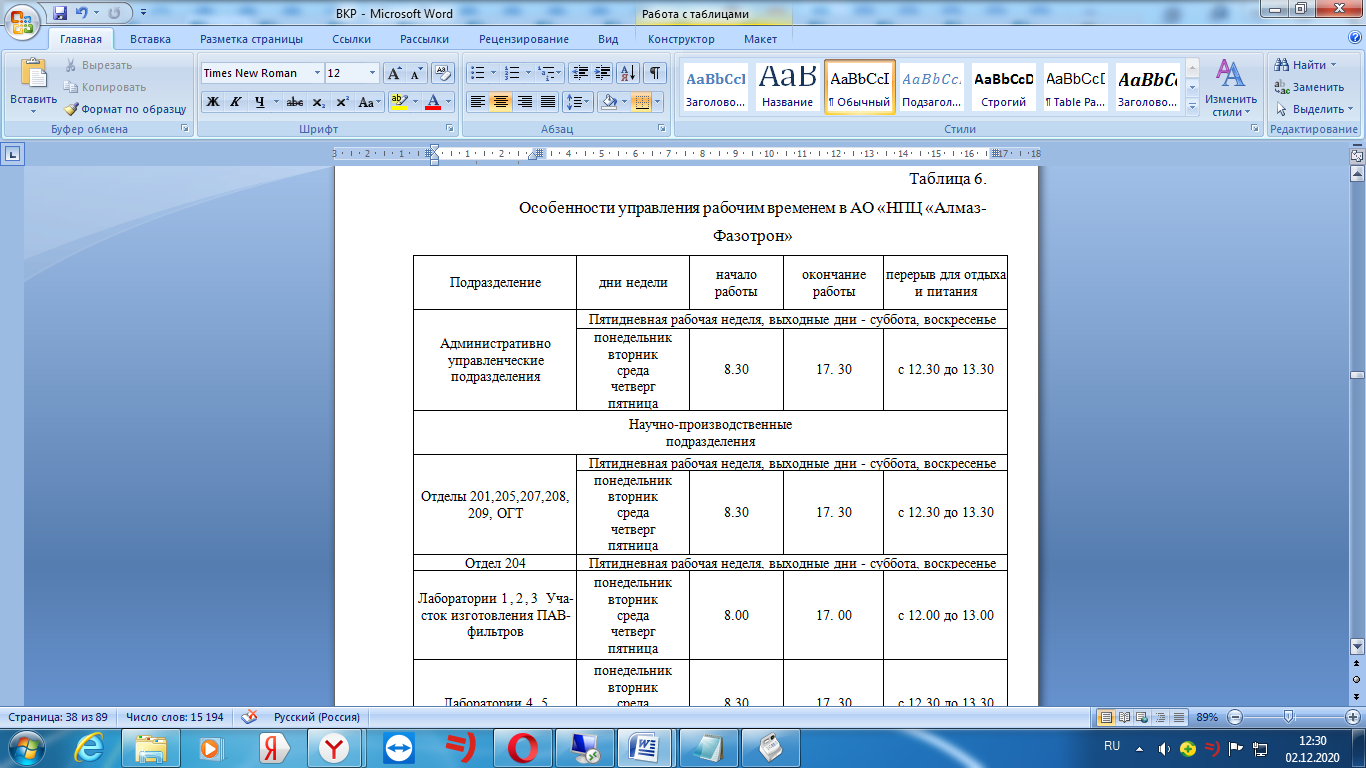Open the line spacing dropdown
The height and width of the screenshot is (768, 1366).
(578, 102)
